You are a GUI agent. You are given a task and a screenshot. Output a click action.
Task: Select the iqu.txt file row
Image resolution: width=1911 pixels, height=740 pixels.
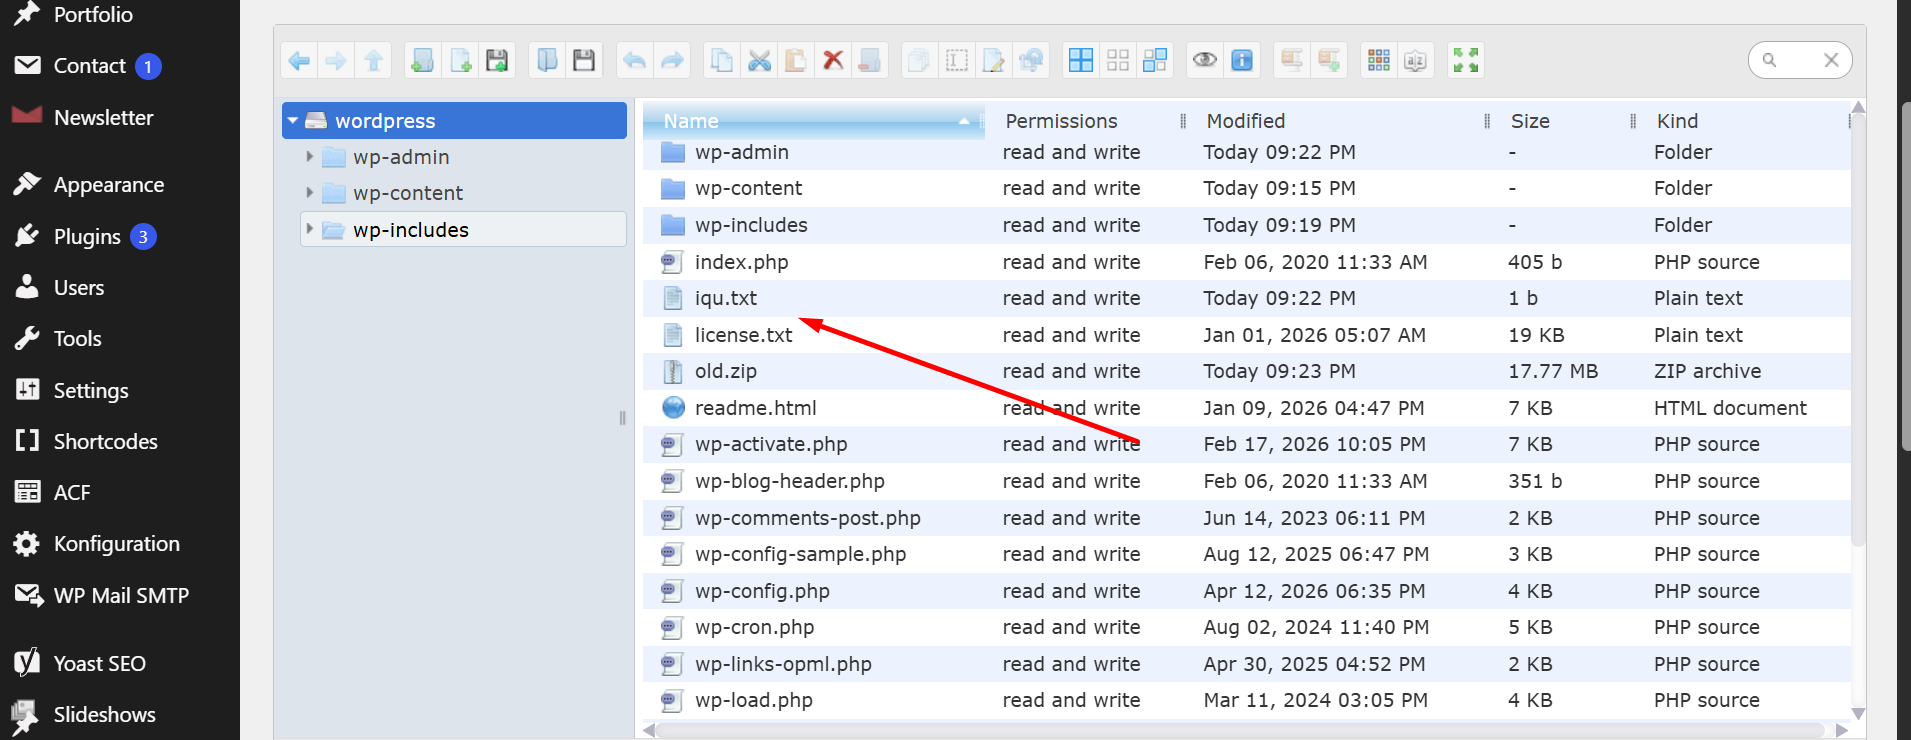[1246, 298]
